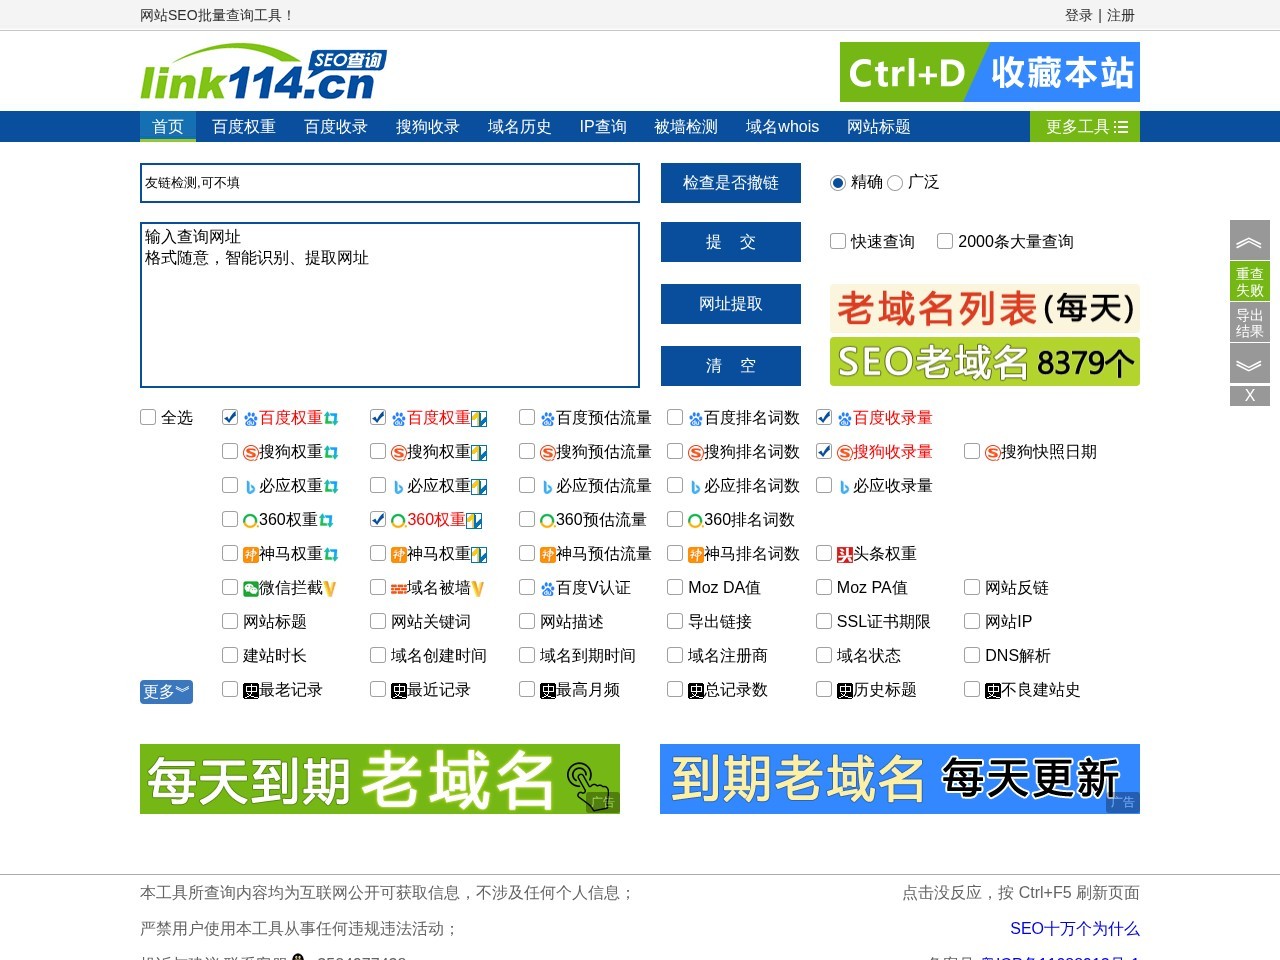This screenshot has width=1280, height=960.
Task: Click the Baidu paw icon beside 百度V认证
Action: point(548,589)
